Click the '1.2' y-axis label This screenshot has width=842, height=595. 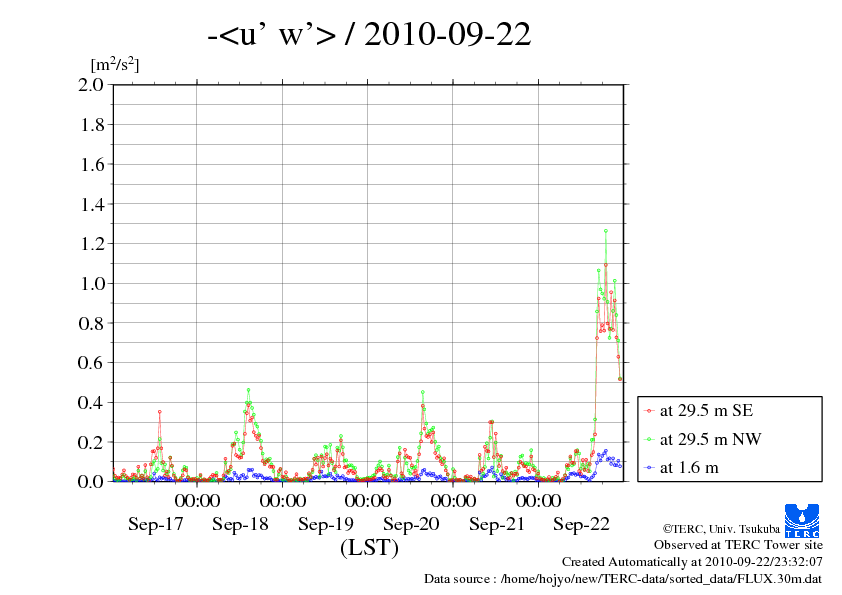91,244
